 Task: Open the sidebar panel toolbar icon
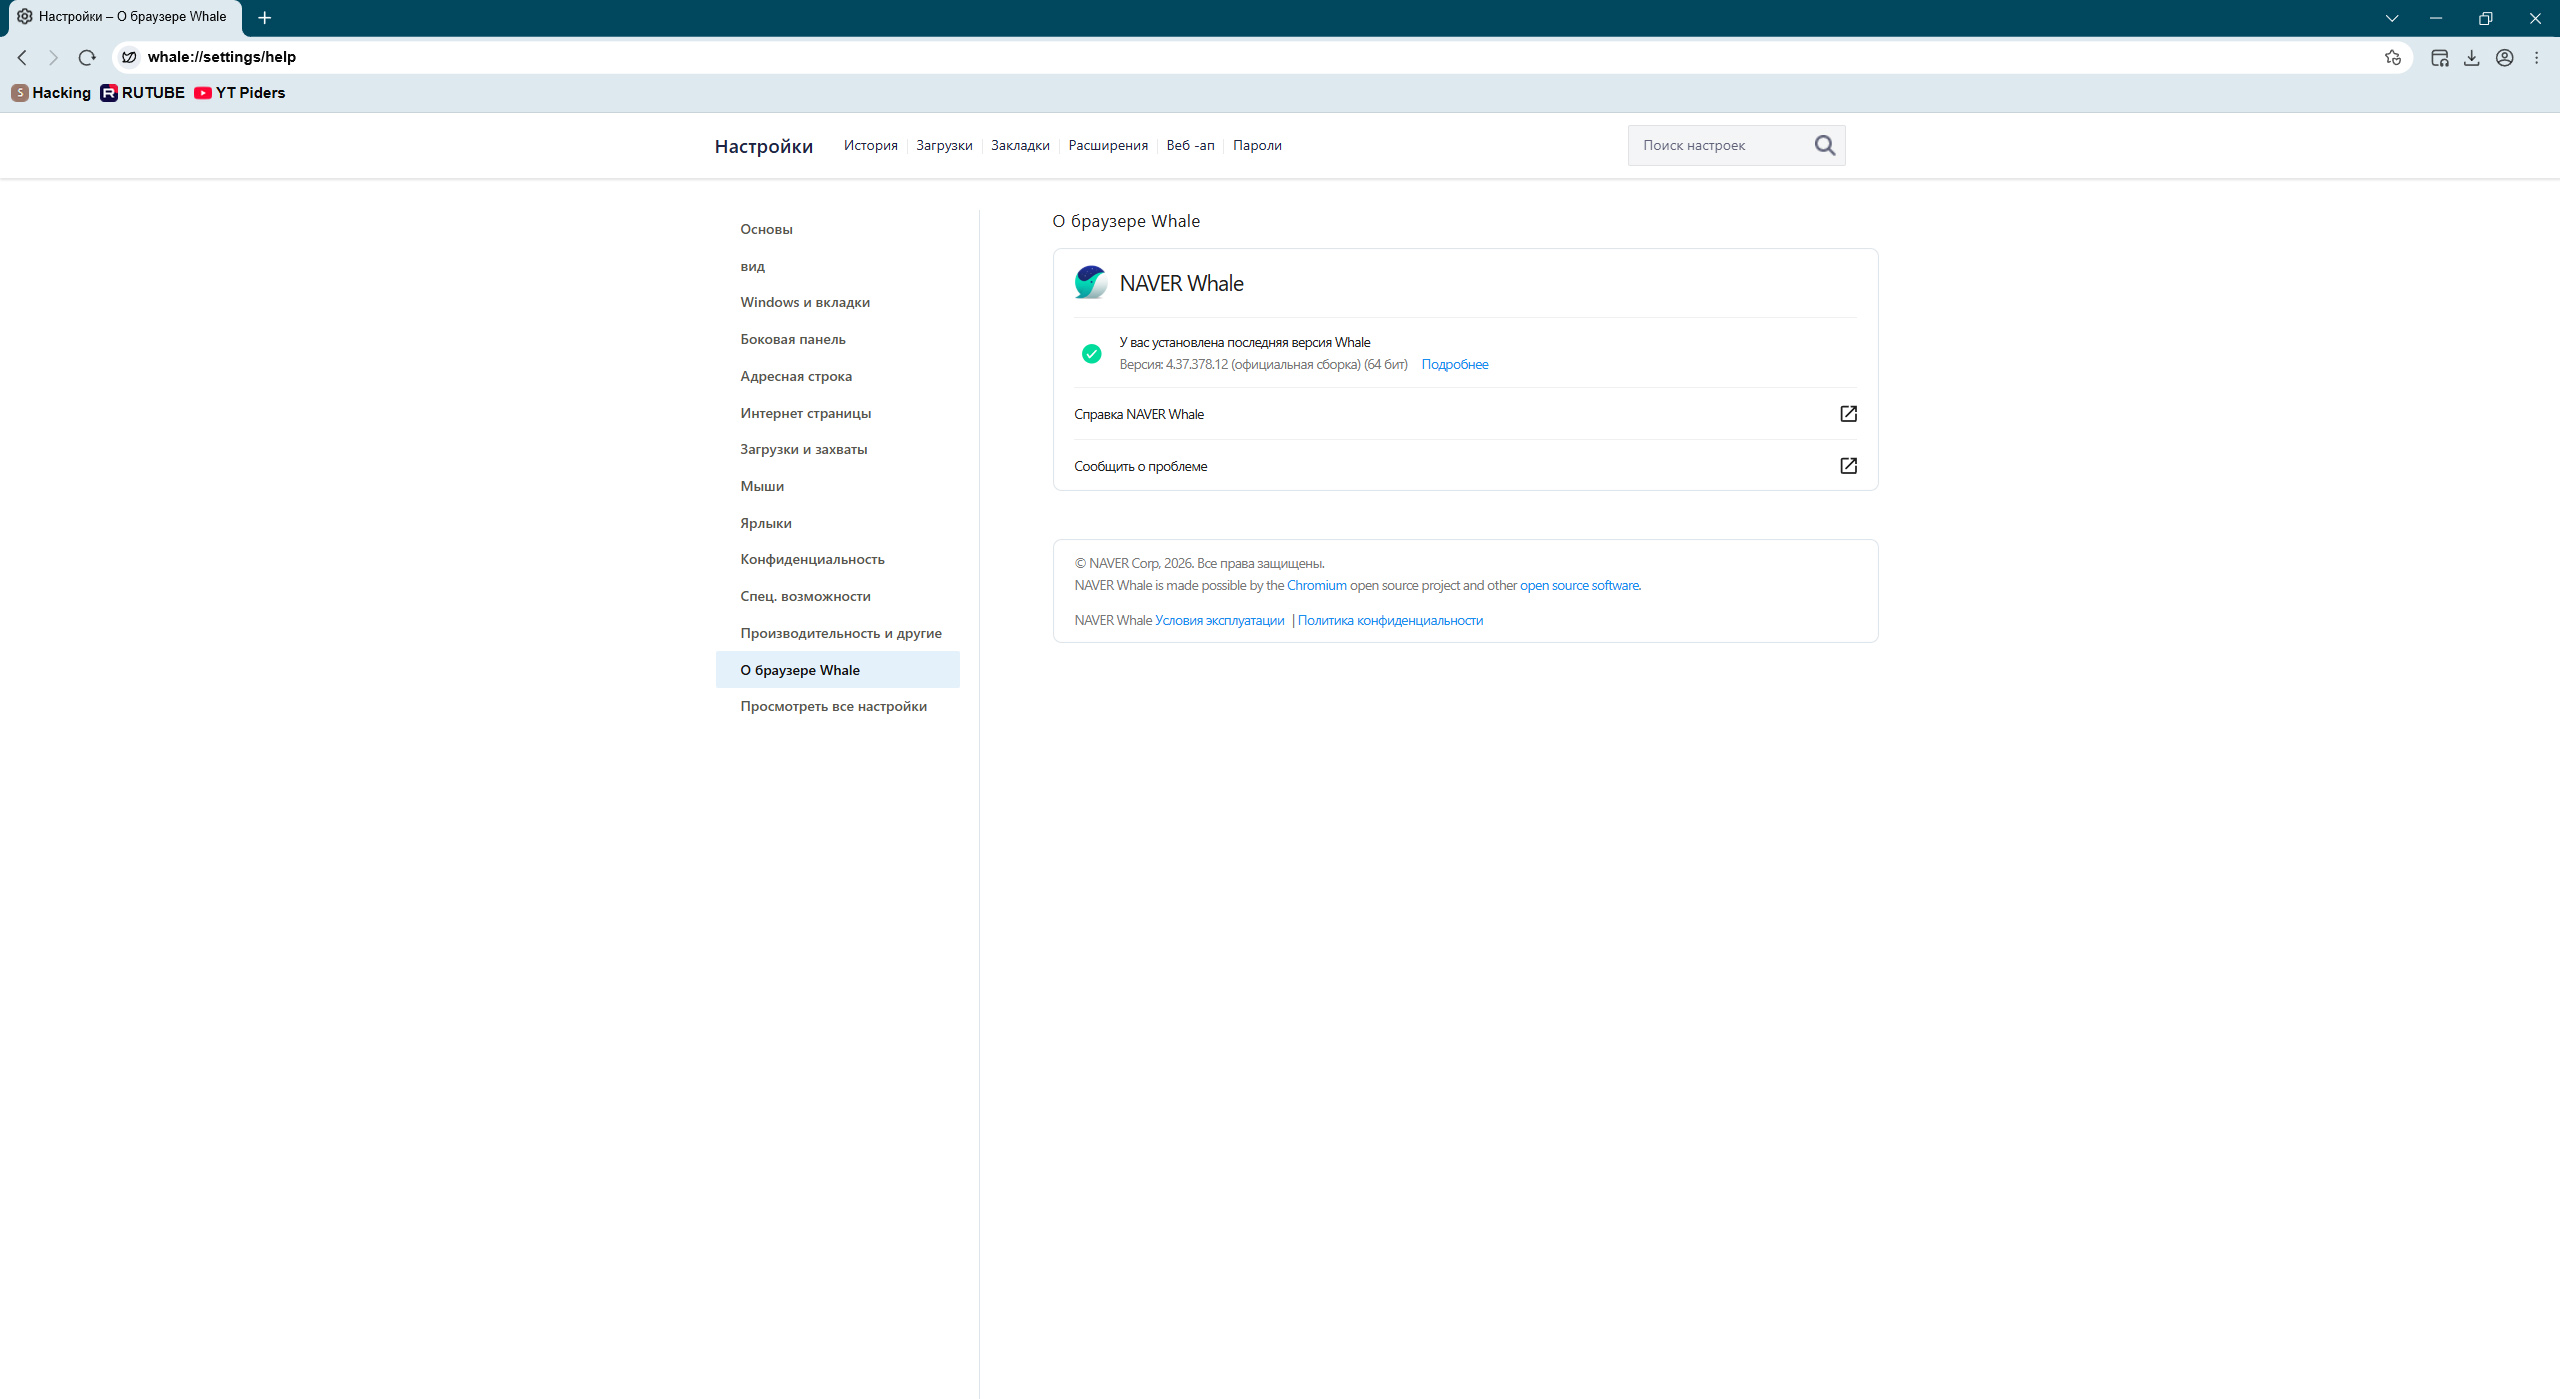[2440, 57]
